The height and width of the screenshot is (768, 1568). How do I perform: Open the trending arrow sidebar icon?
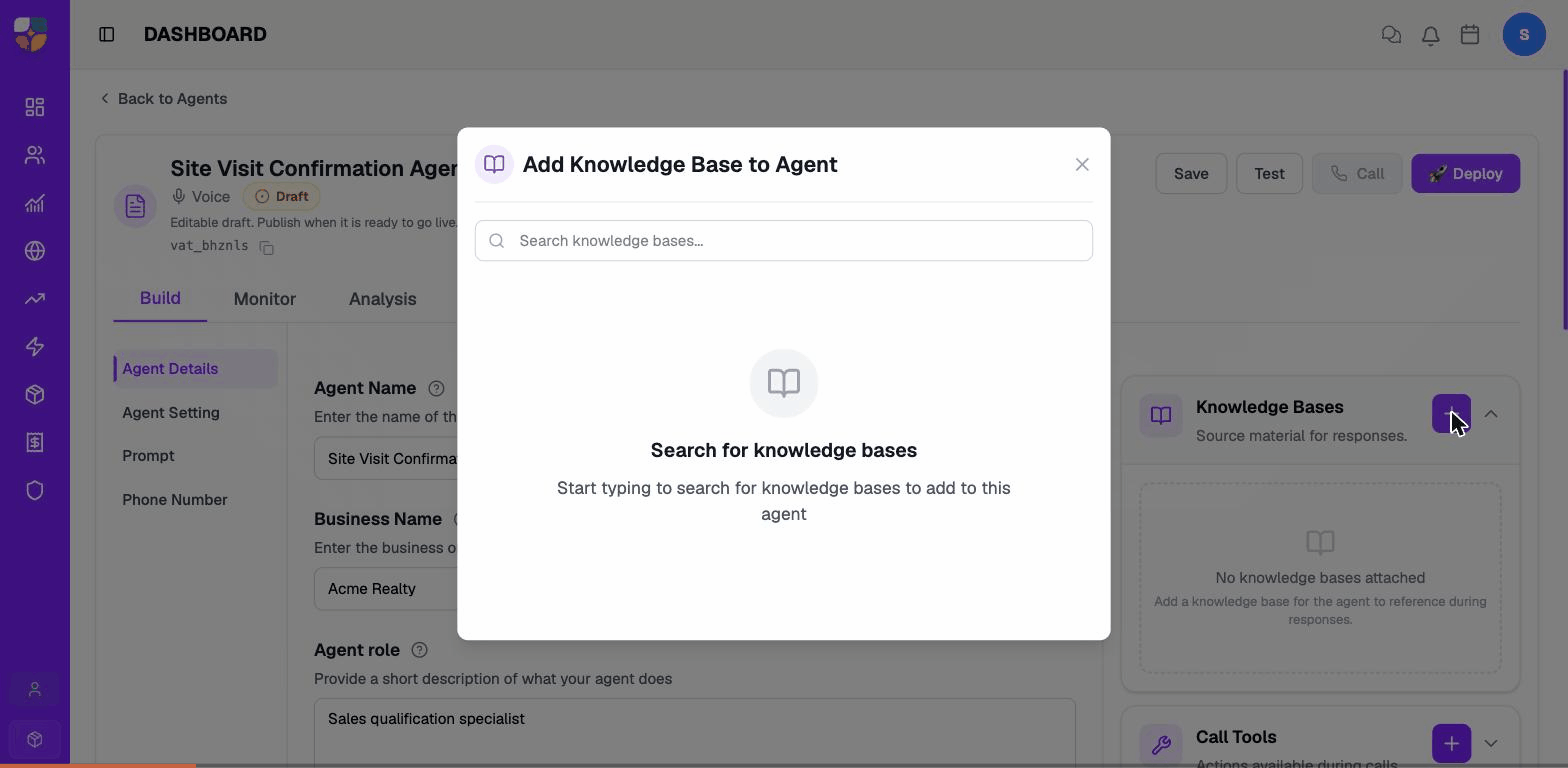tap(35, 299)
